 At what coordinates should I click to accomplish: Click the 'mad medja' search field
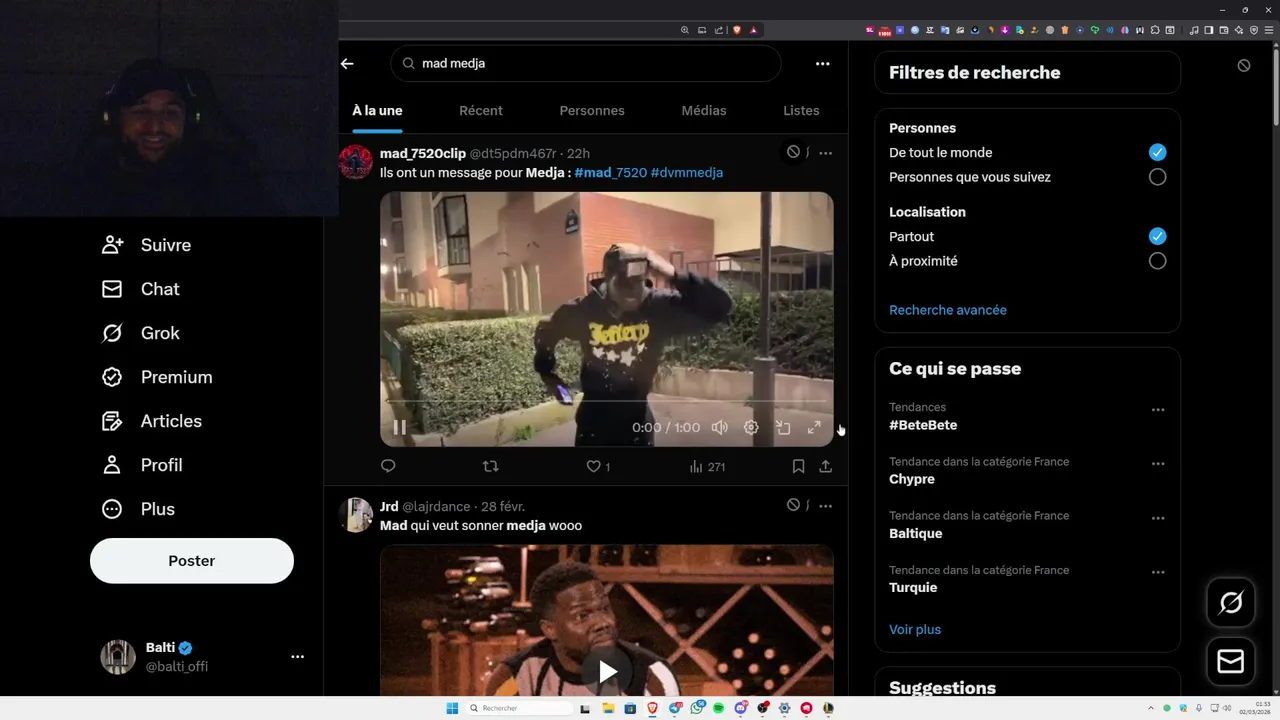point(585,63)
